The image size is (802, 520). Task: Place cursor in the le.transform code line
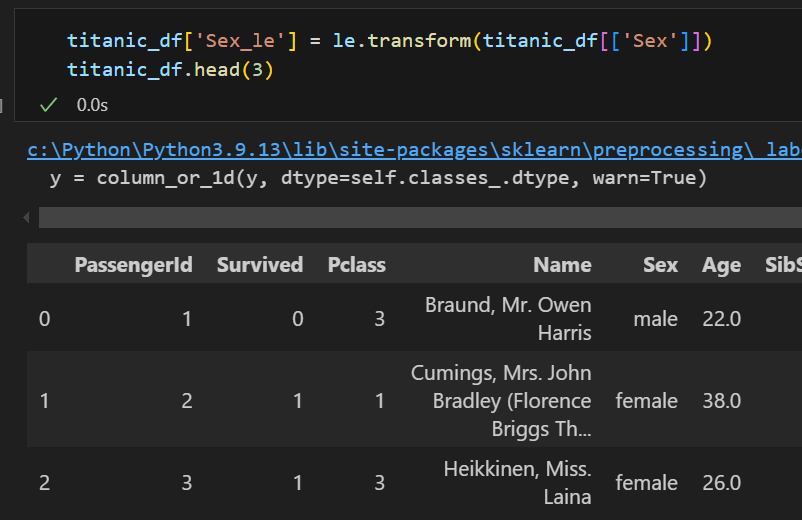click(x=388, y=41)
